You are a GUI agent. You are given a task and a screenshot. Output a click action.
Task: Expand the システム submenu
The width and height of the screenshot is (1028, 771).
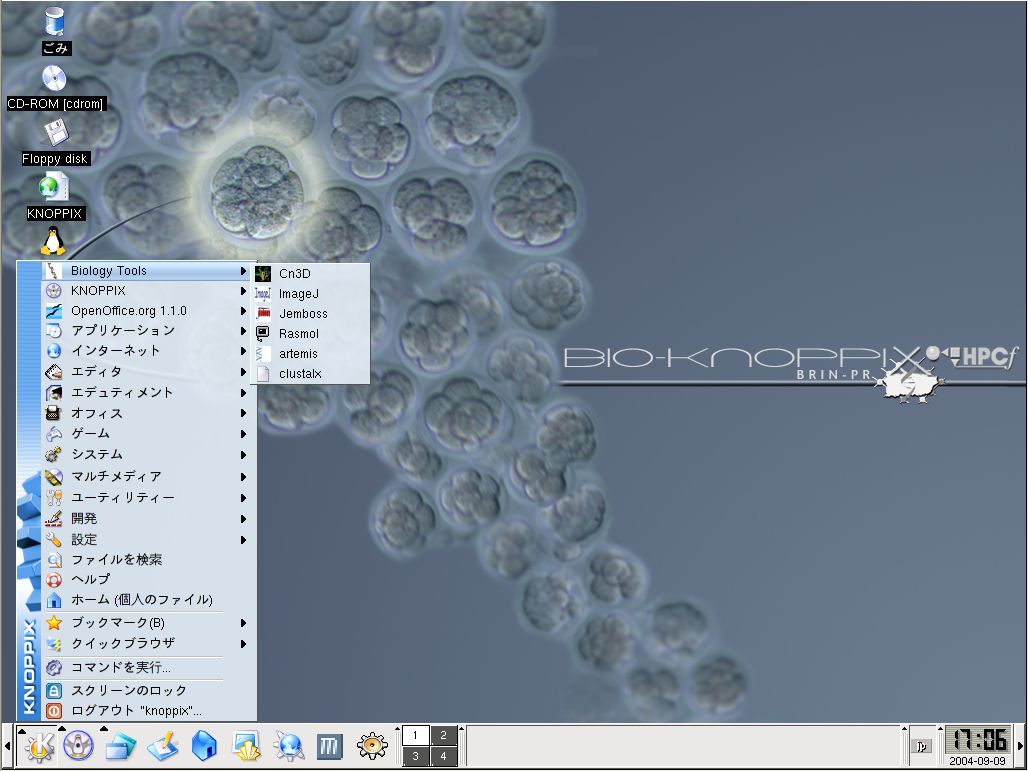point(149,454)
